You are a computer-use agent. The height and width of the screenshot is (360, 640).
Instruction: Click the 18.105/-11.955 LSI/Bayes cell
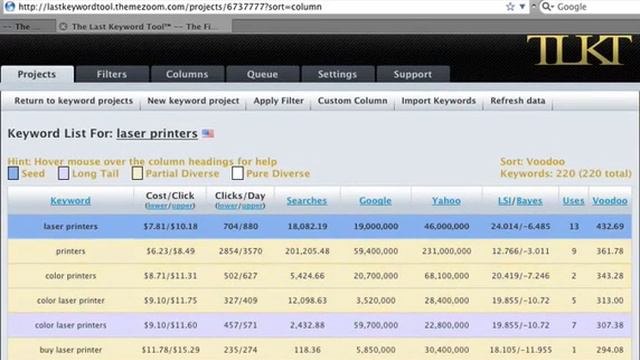tap(520, 350)
